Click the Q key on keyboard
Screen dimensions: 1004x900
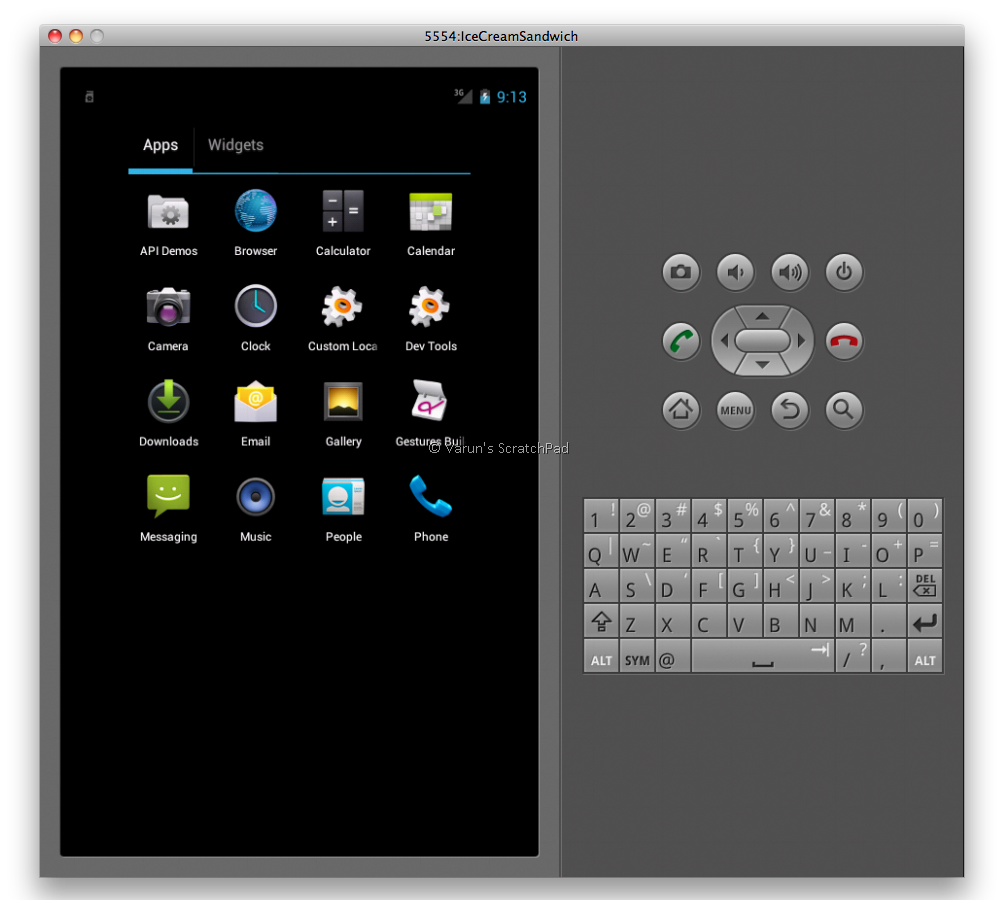601,551
